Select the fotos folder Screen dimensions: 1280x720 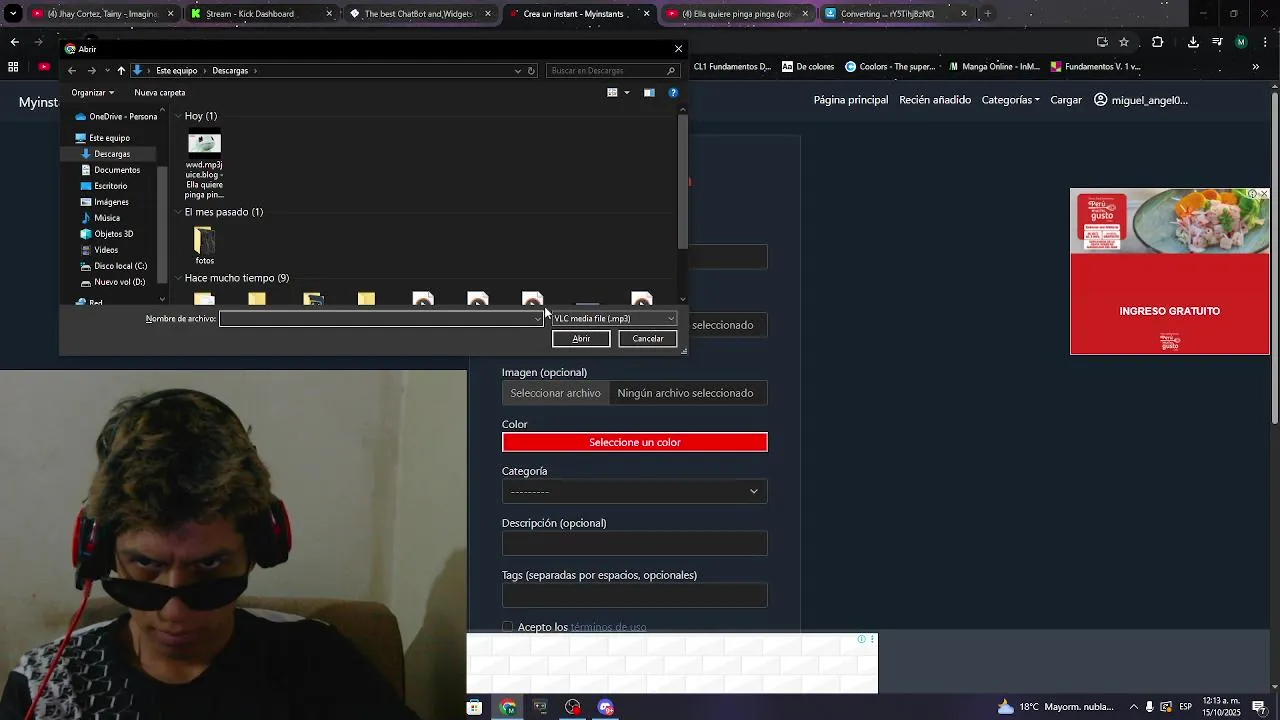click(204, 245)
